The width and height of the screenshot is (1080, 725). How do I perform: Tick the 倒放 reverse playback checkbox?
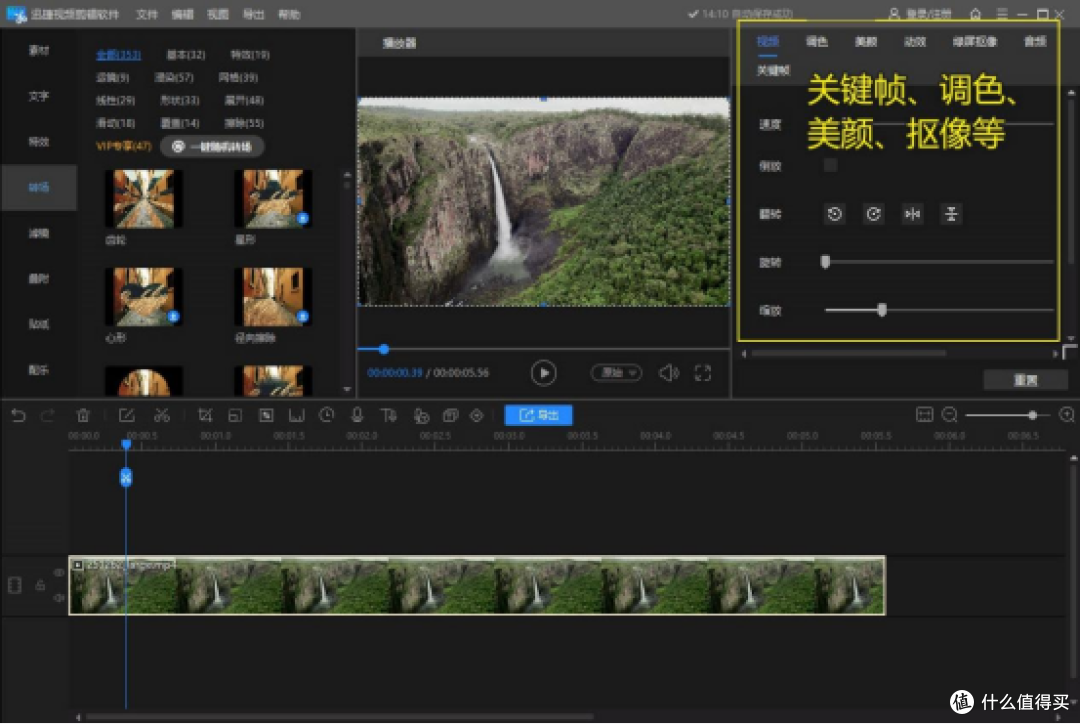(x=830, y=165)
